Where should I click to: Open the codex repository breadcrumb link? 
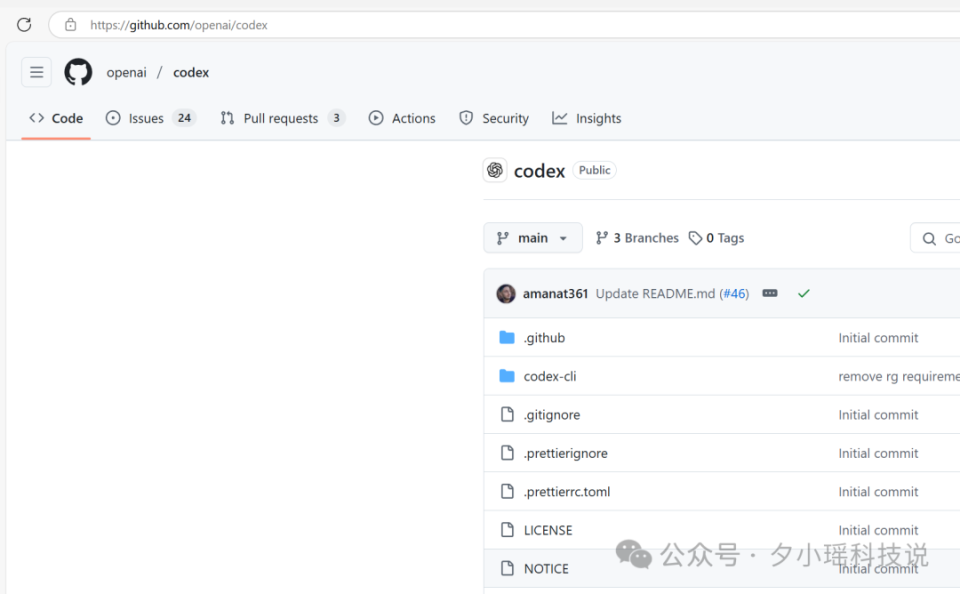pos(191,72)
